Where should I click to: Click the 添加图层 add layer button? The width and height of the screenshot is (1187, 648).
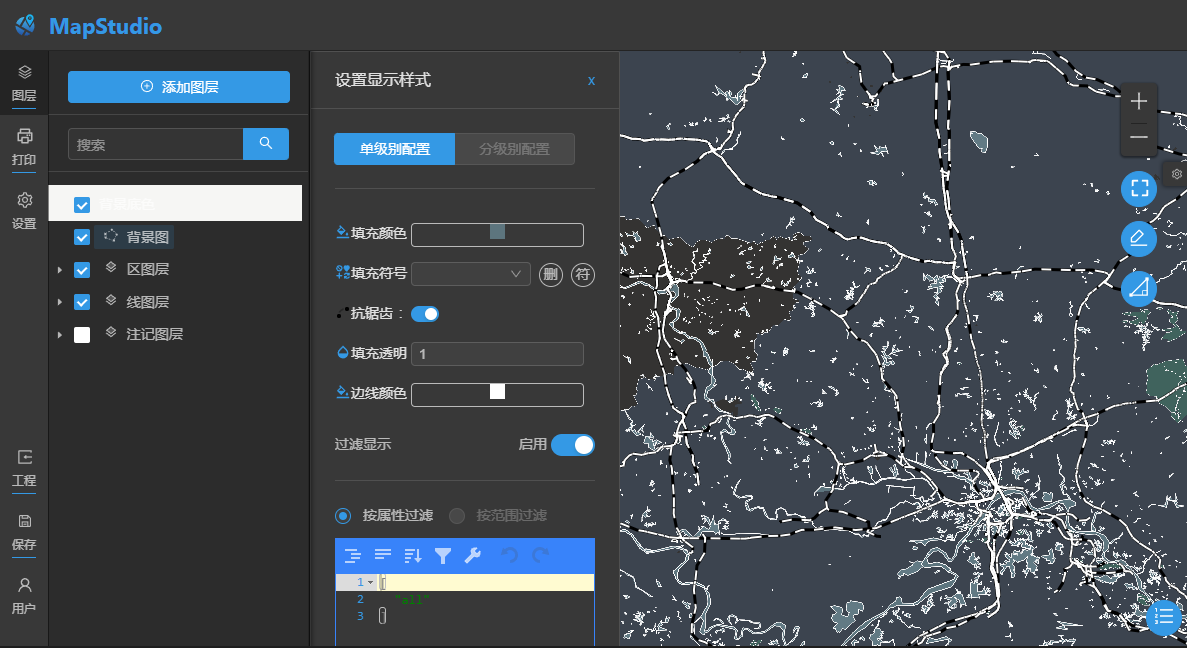click(179, 87)
